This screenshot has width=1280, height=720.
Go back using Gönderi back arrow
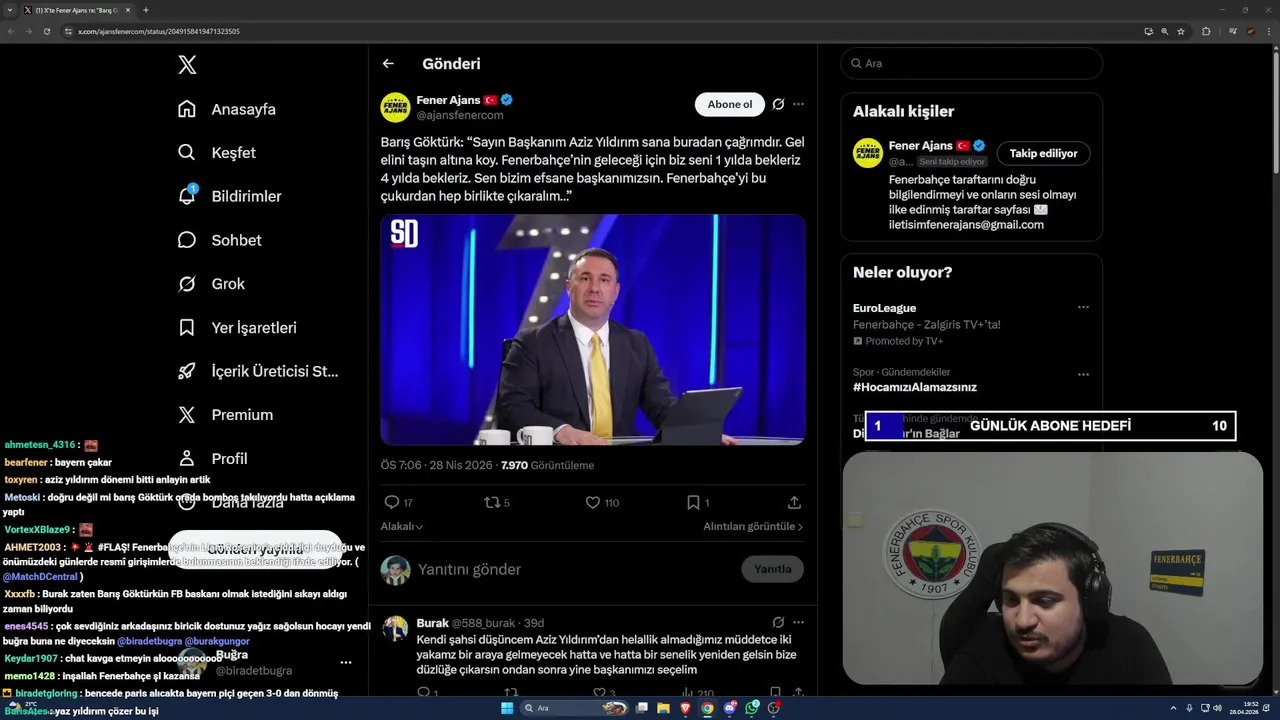(x=388, y=64)
